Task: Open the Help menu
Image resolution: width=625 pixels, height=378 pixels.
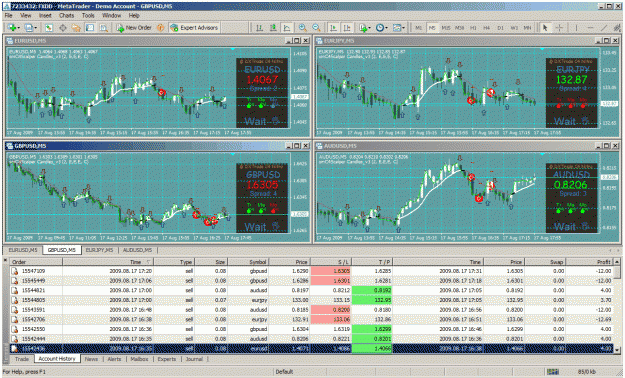Action: 134,16
